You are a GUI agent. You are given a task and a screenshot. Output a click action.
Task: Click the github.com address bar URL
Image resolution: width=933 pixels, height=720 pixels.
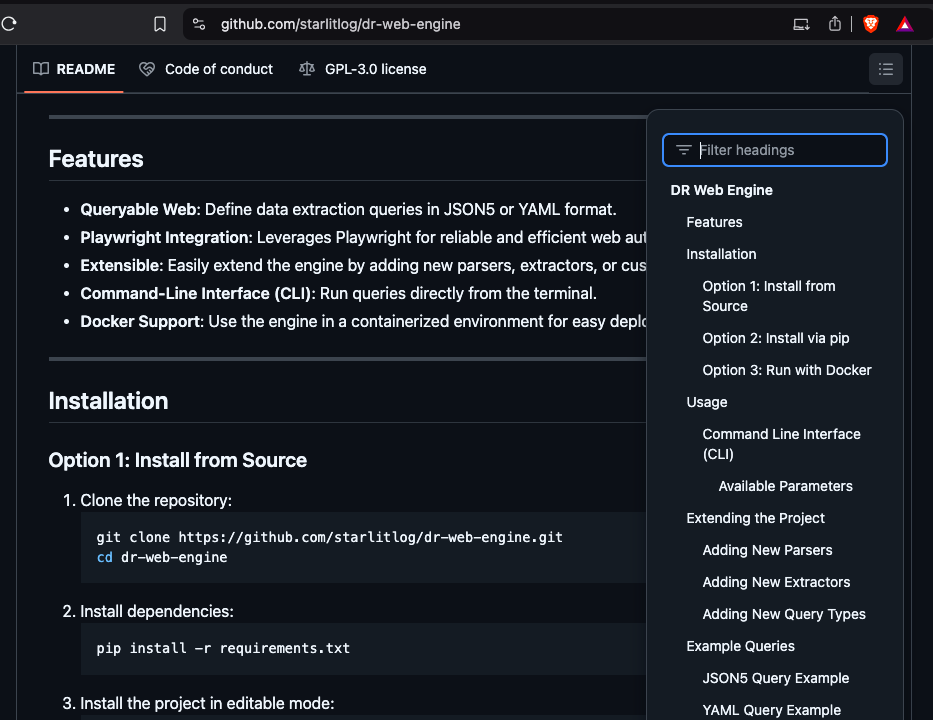(340, 24)
